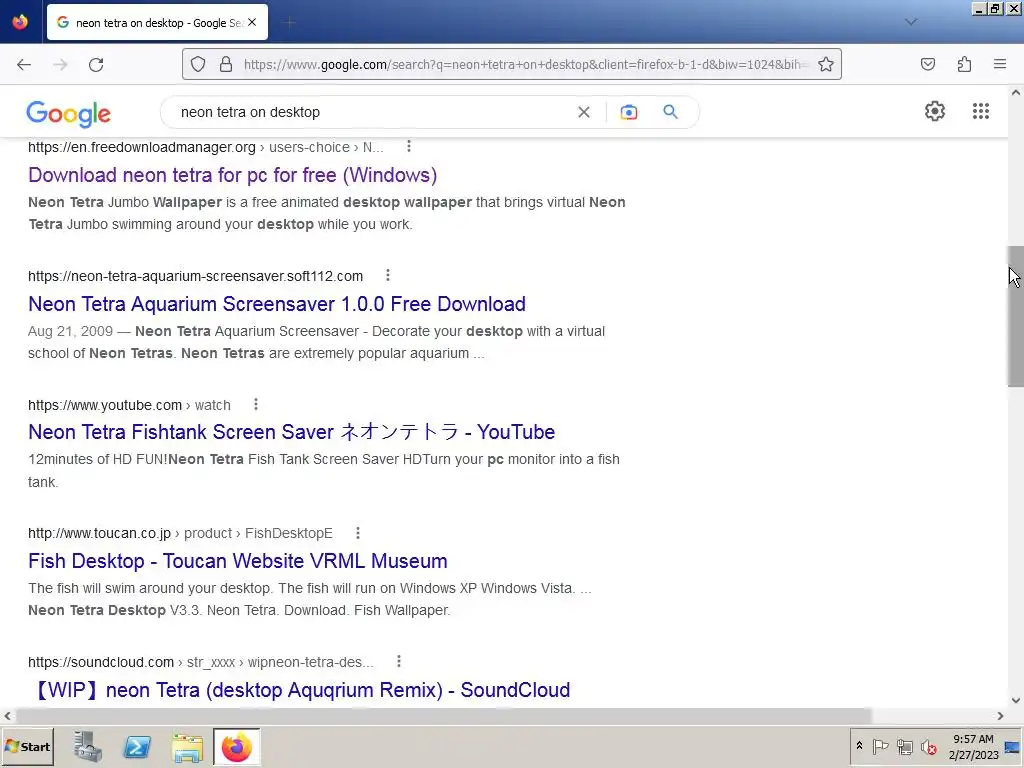Open Action Center flag icon
This screenshot has height=768, width=1024.
tap(880, 746)
